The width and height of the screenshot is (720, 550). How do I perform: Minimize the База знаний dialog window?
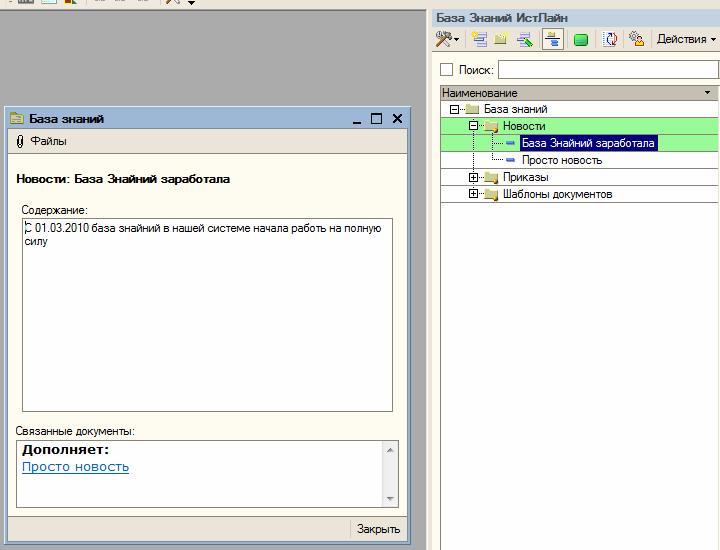[357, 120]
